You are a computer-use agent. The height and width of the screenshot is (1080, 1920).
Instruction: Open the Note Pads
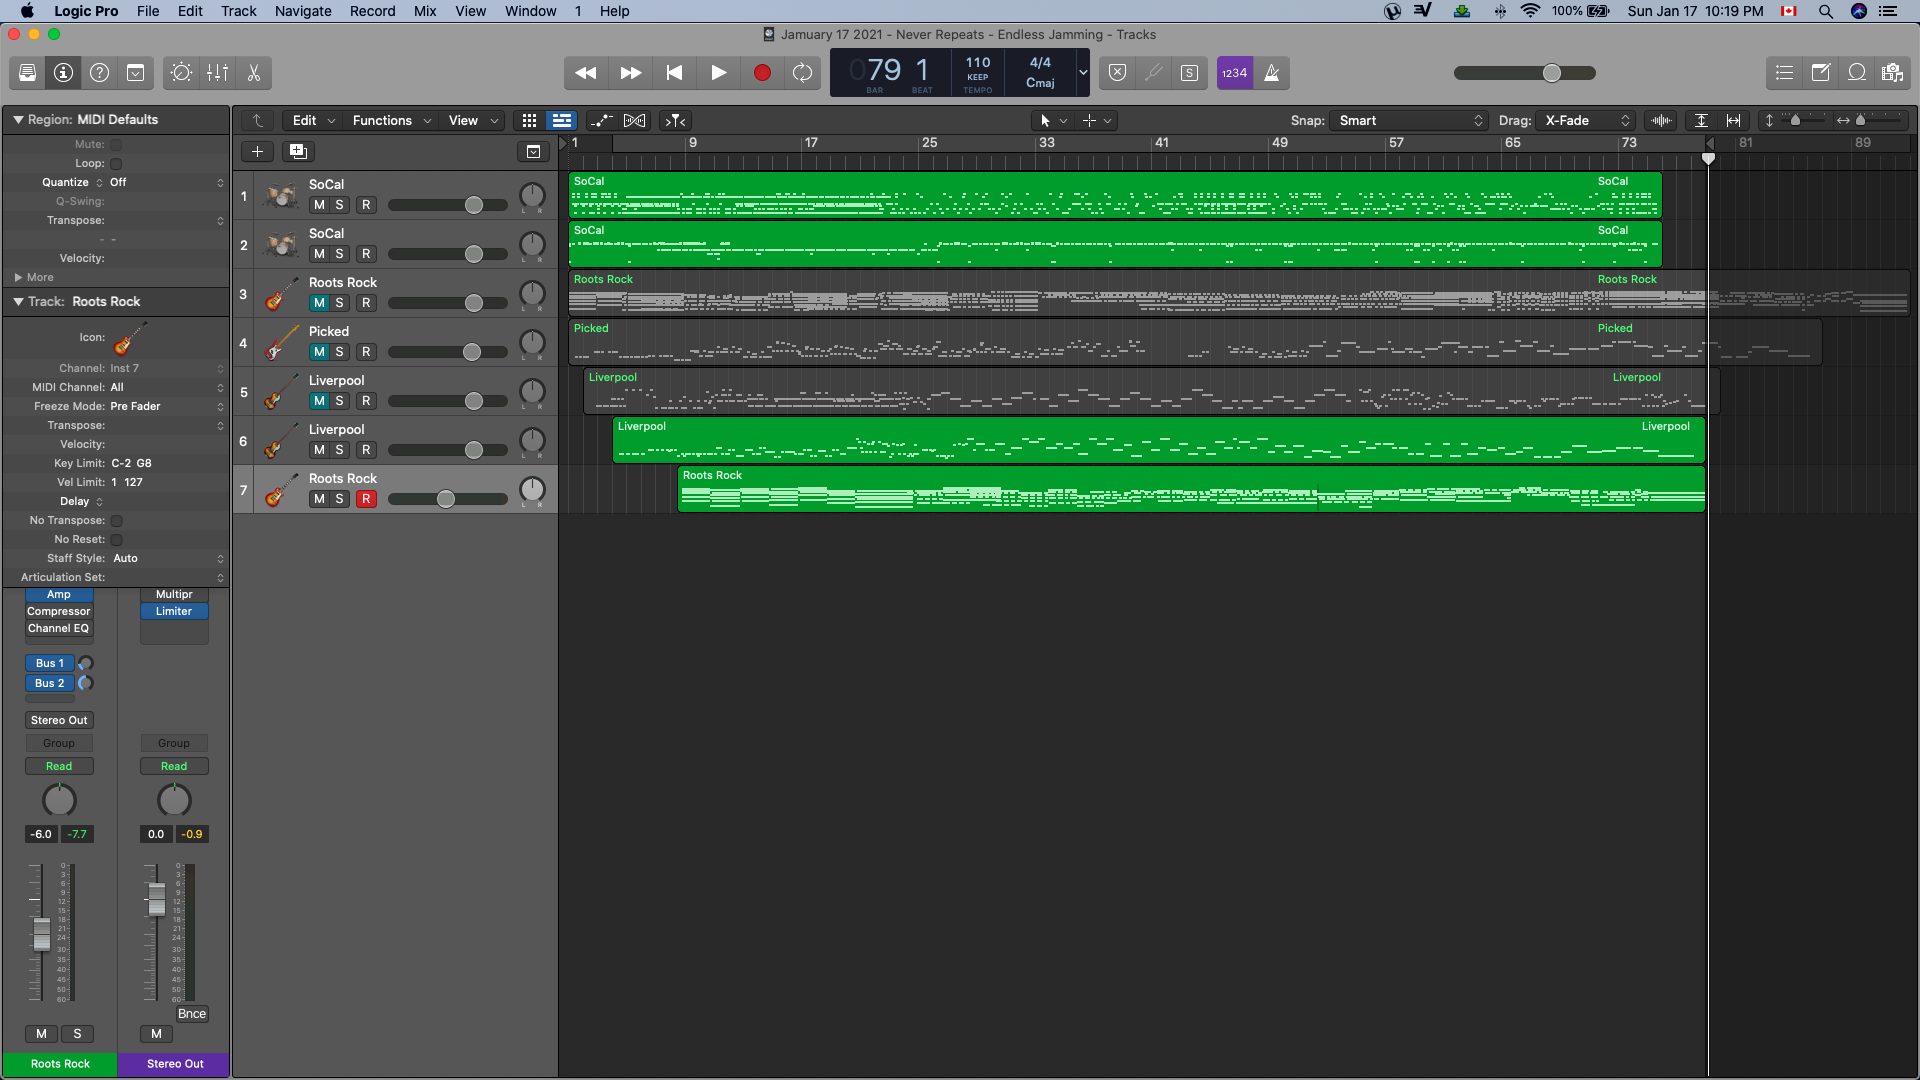[1821, 73]
